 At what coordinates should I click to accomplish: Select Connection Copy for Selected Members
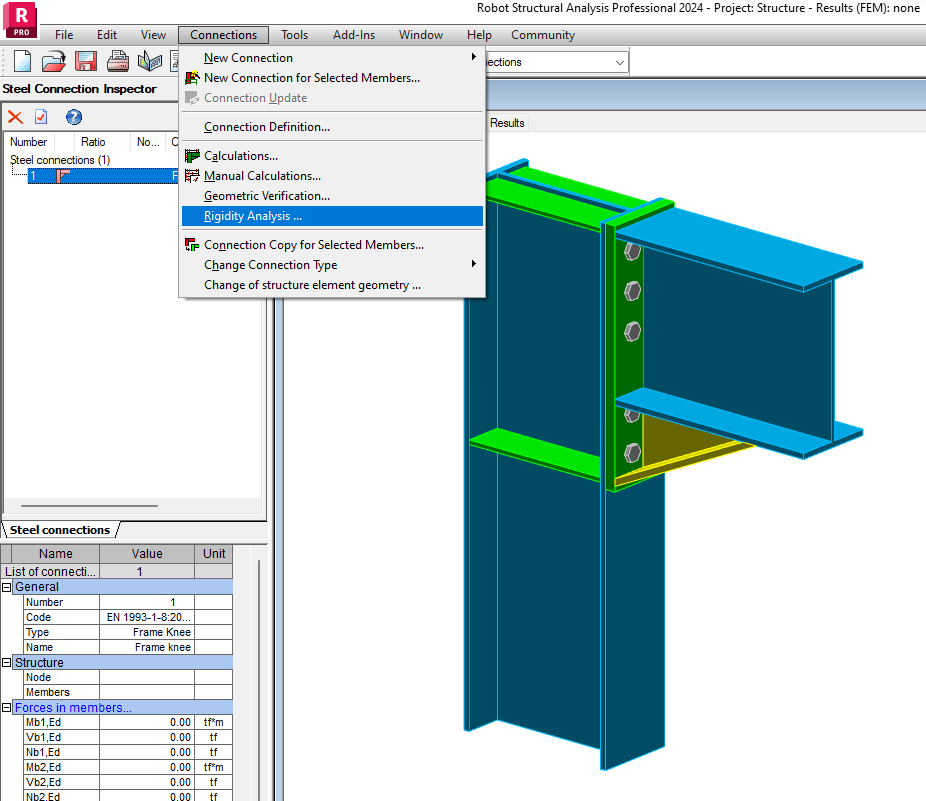[332, 245]
